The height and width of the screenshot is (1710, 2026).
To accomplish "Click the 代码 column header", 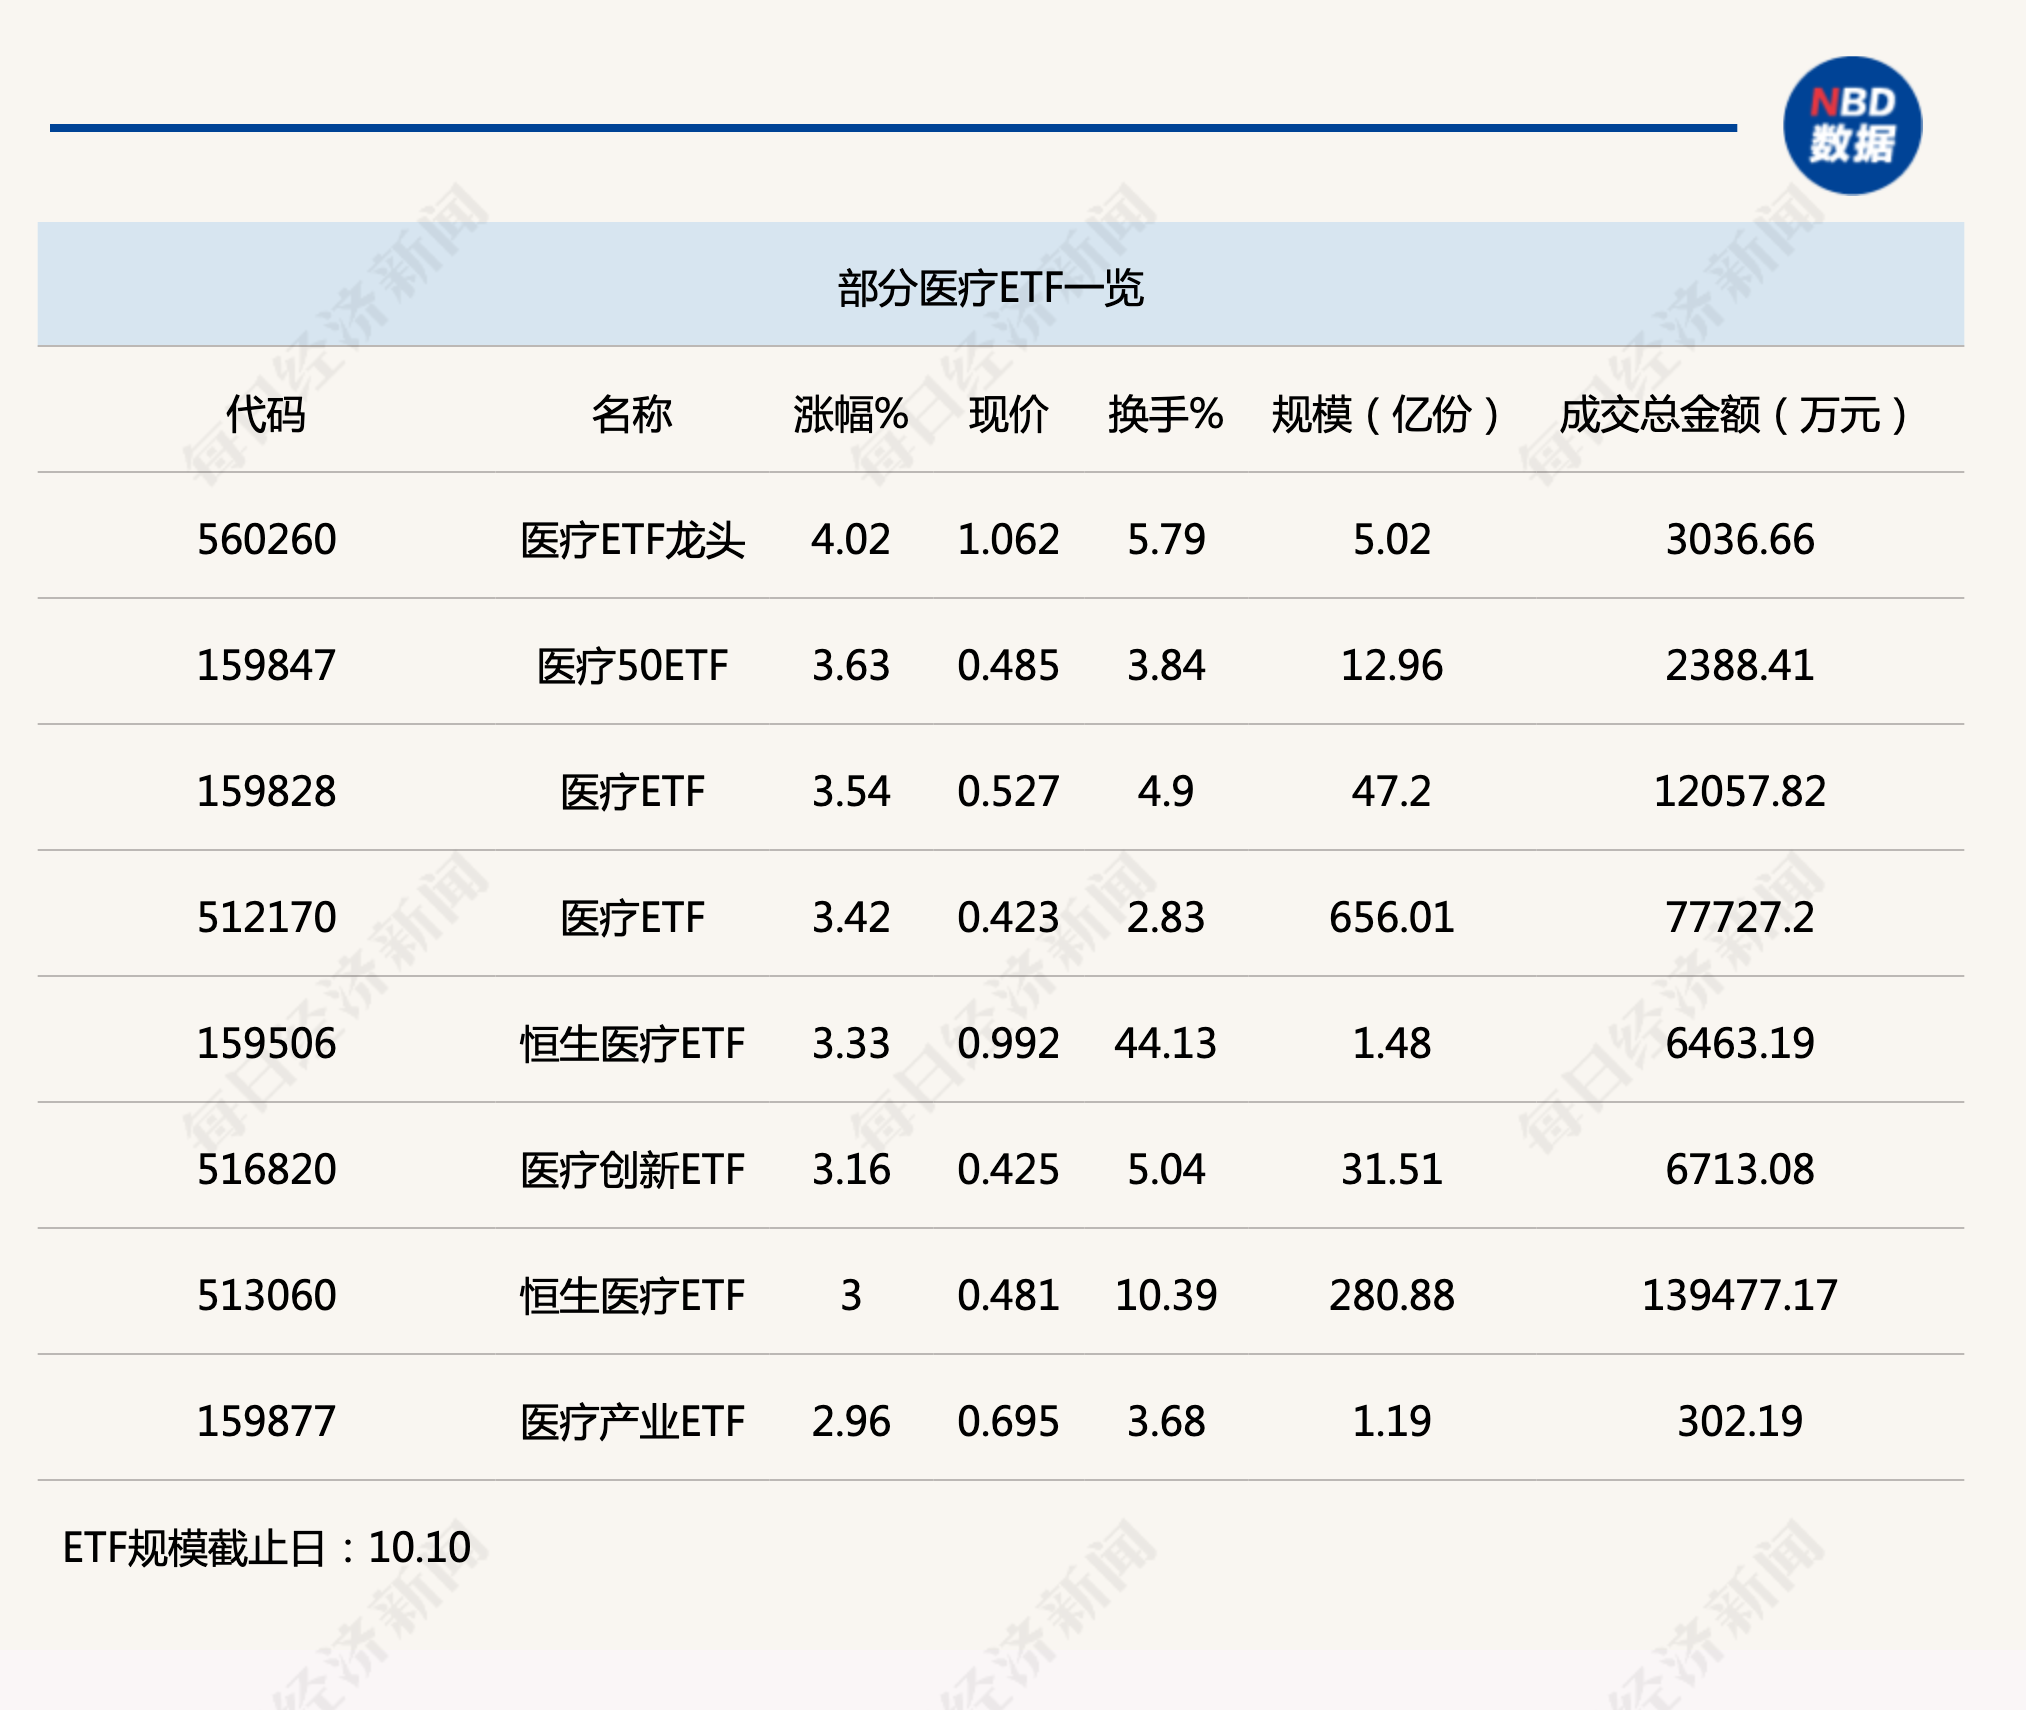I will tap(266, 414).
